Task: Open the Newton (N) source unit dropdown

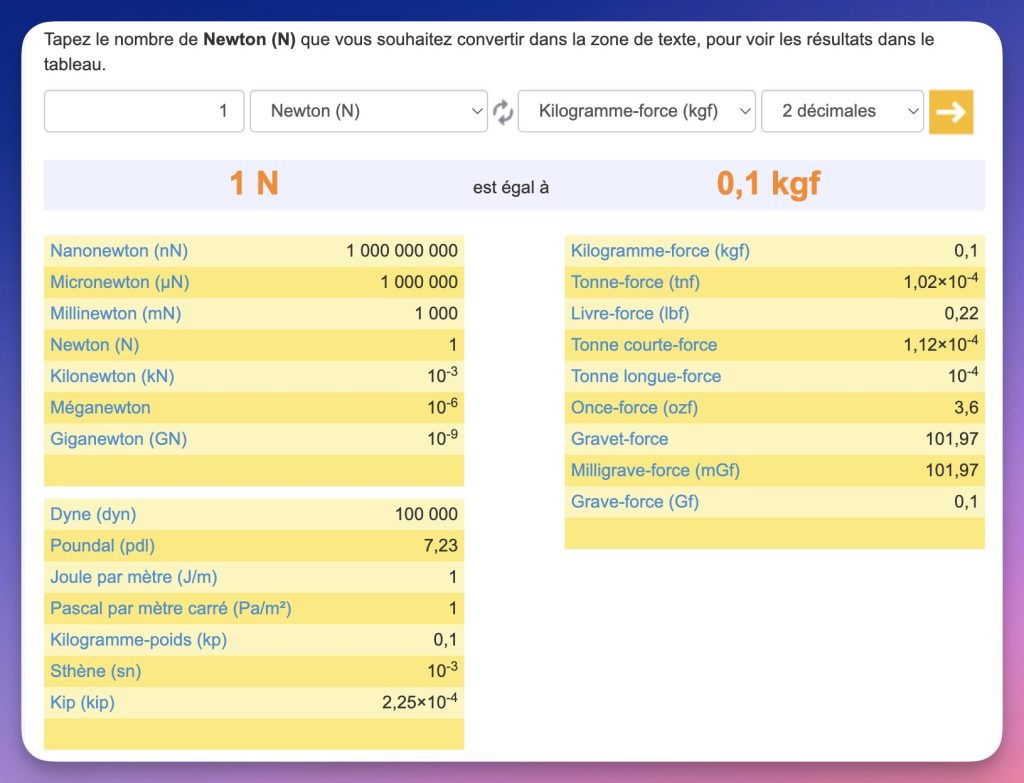Action: [369, 111]
